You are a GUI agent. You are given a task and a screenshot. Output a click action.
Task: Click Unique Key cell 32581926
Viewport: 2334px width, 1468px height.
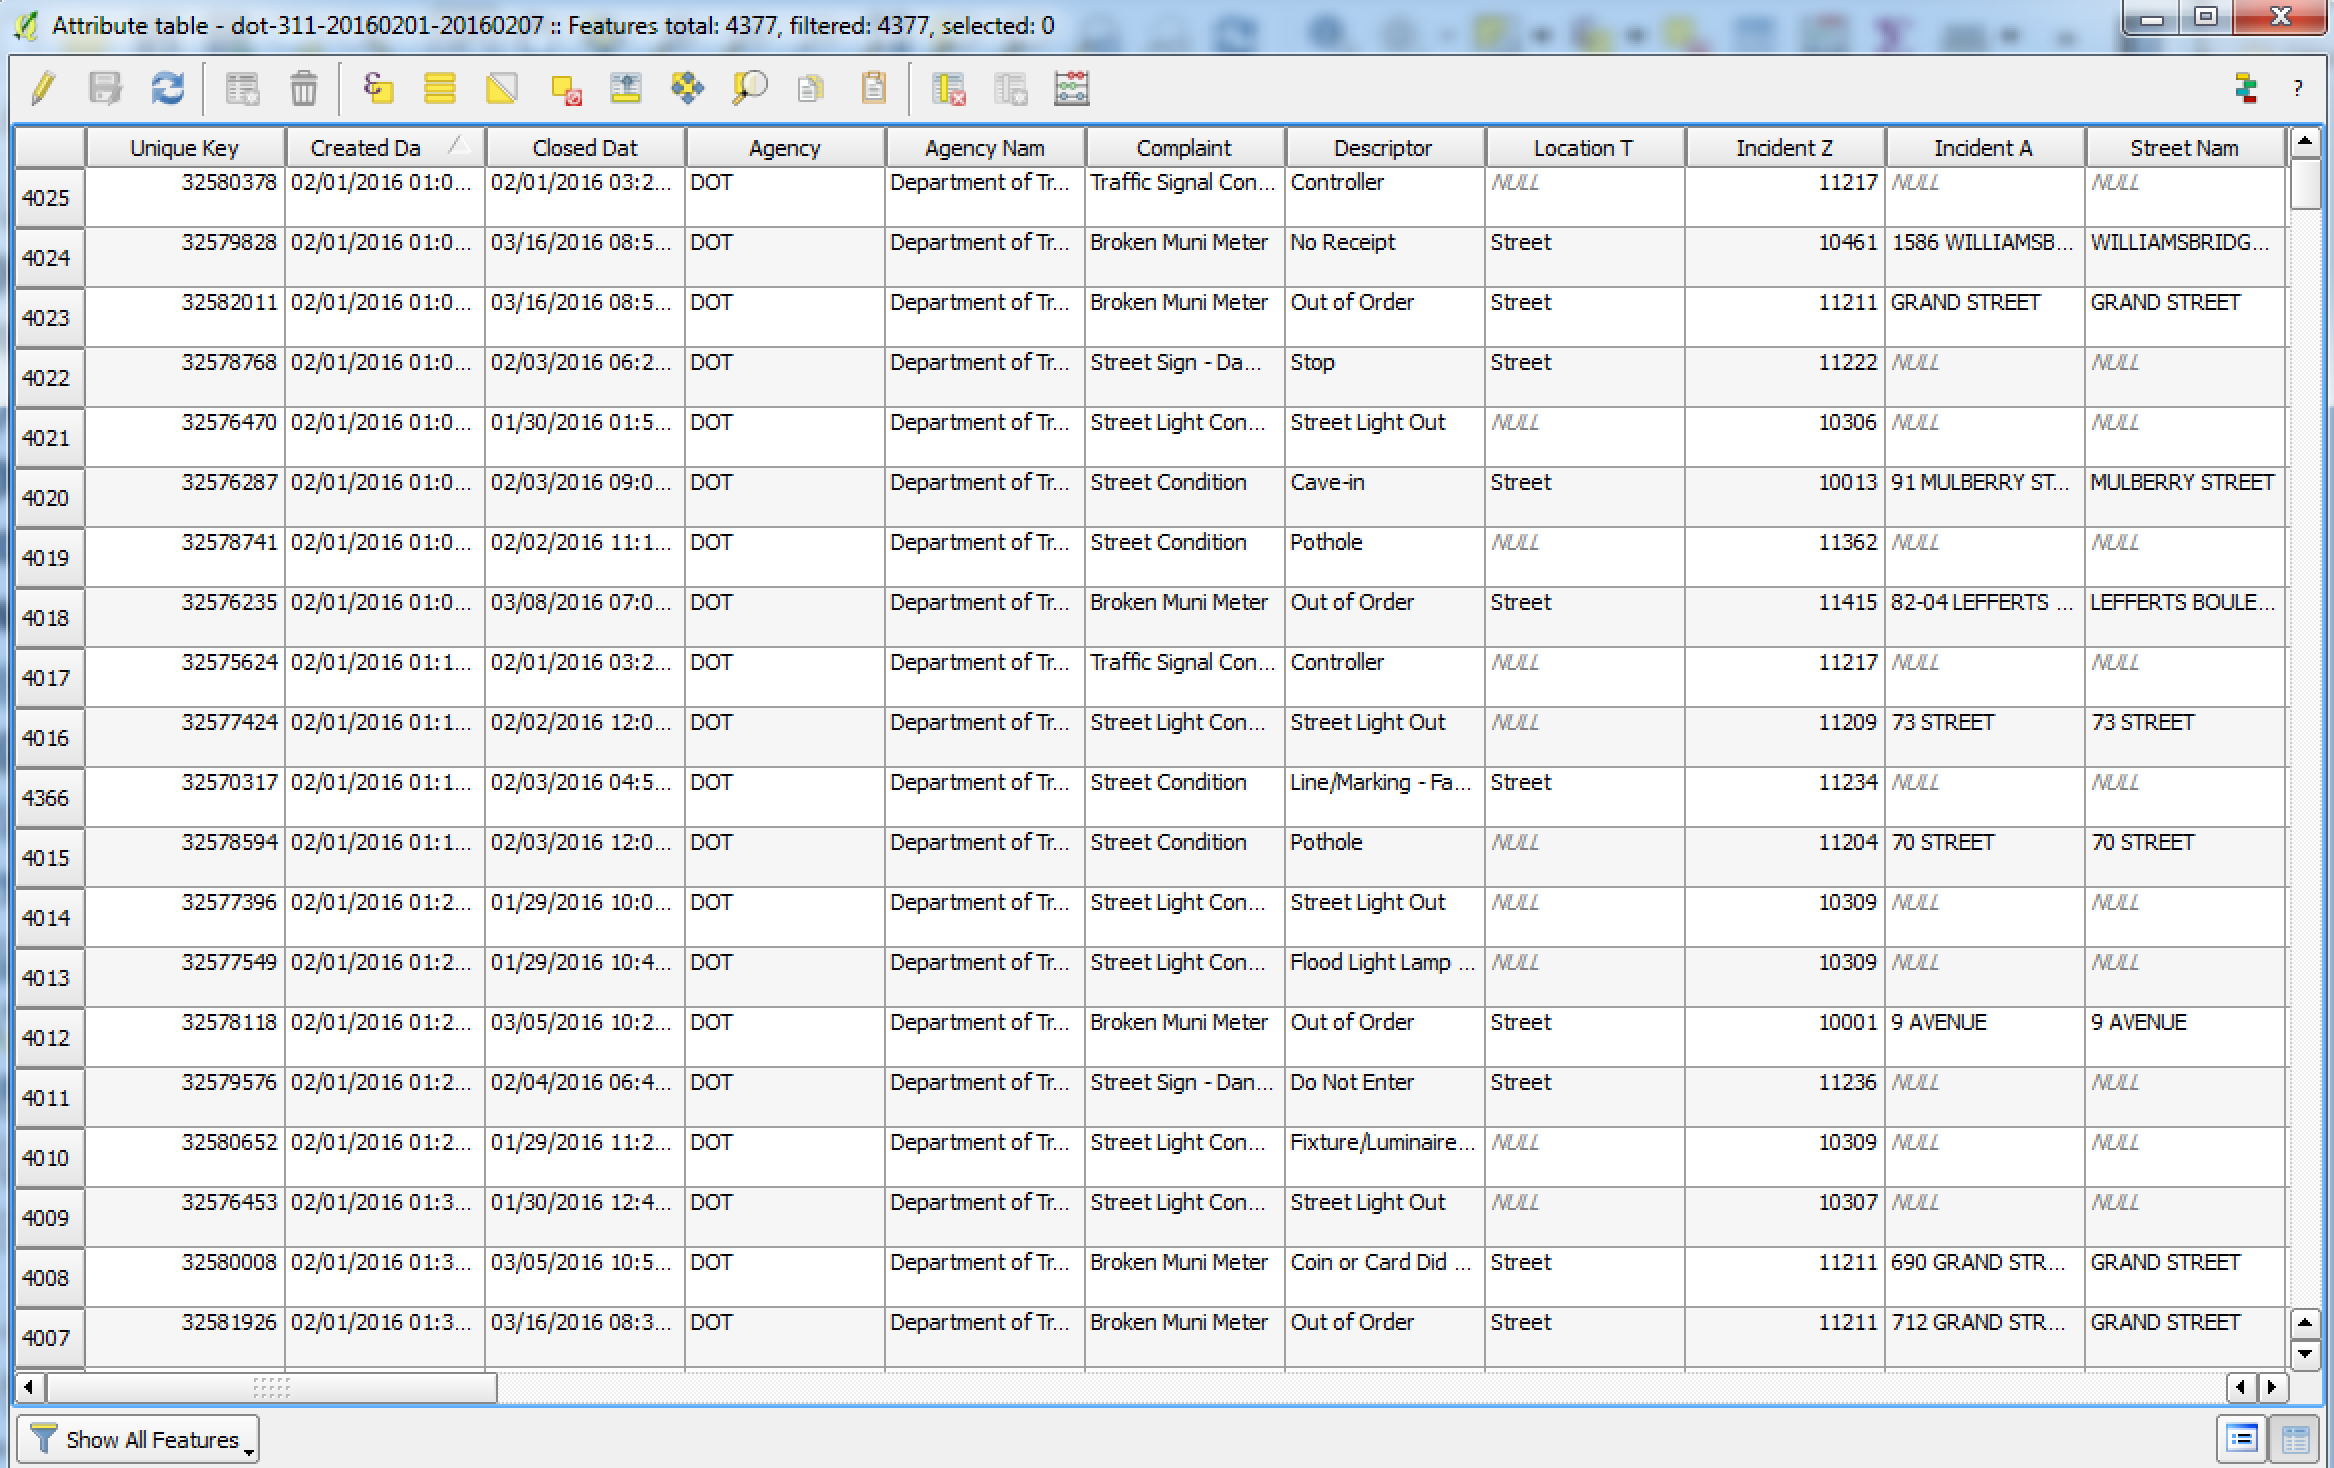pyautogui.click(x=185, y=1337)
